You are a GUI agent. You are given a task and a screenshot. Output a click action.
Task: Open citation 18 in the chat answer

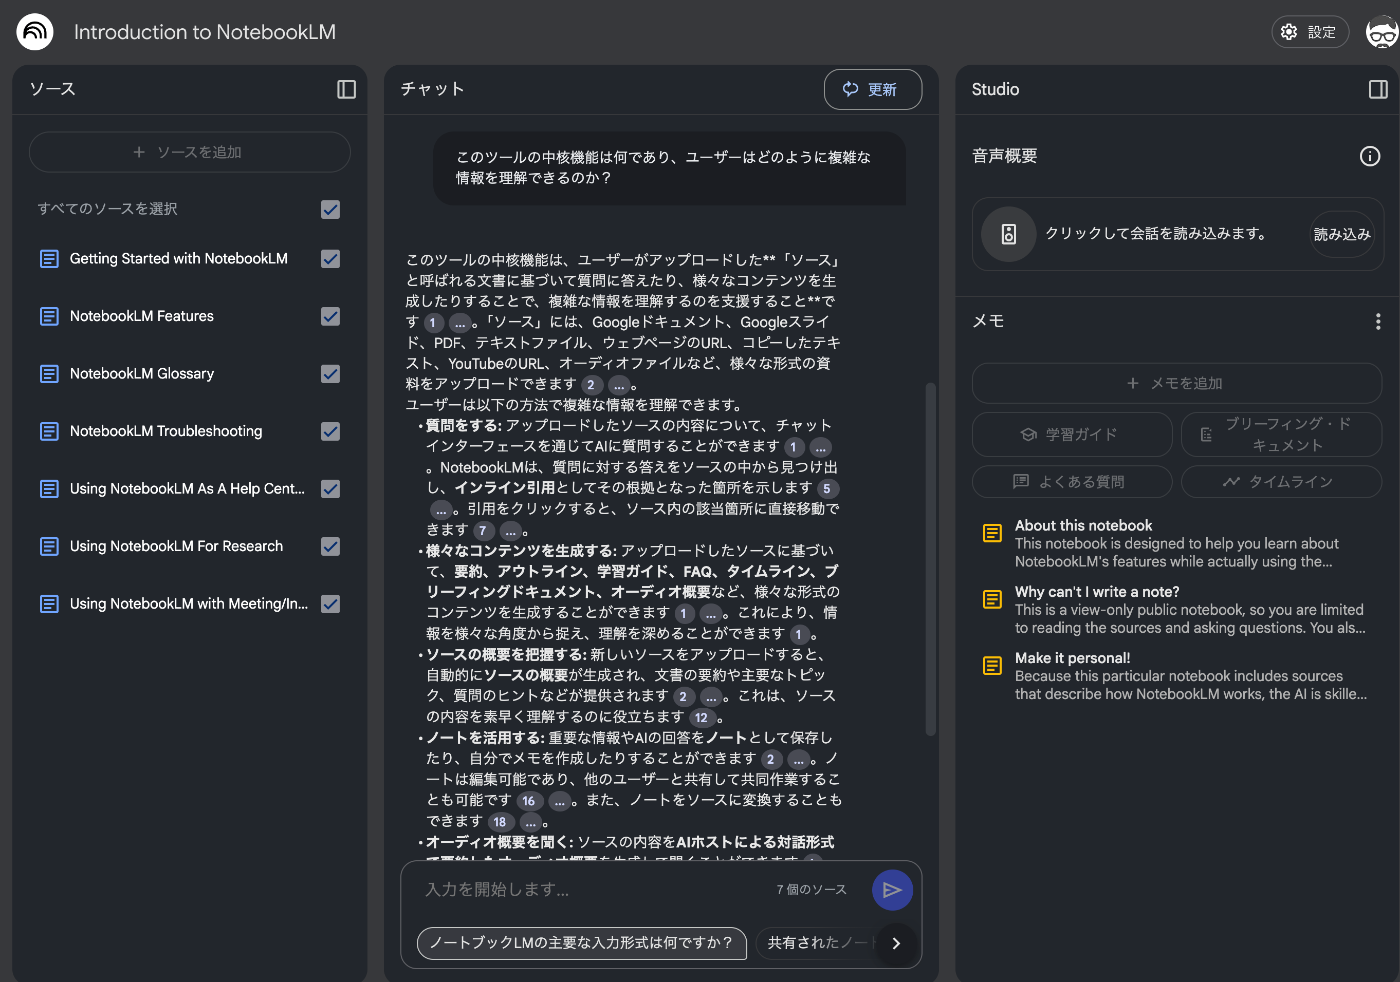pyautogui.click(x=500, y=822)
